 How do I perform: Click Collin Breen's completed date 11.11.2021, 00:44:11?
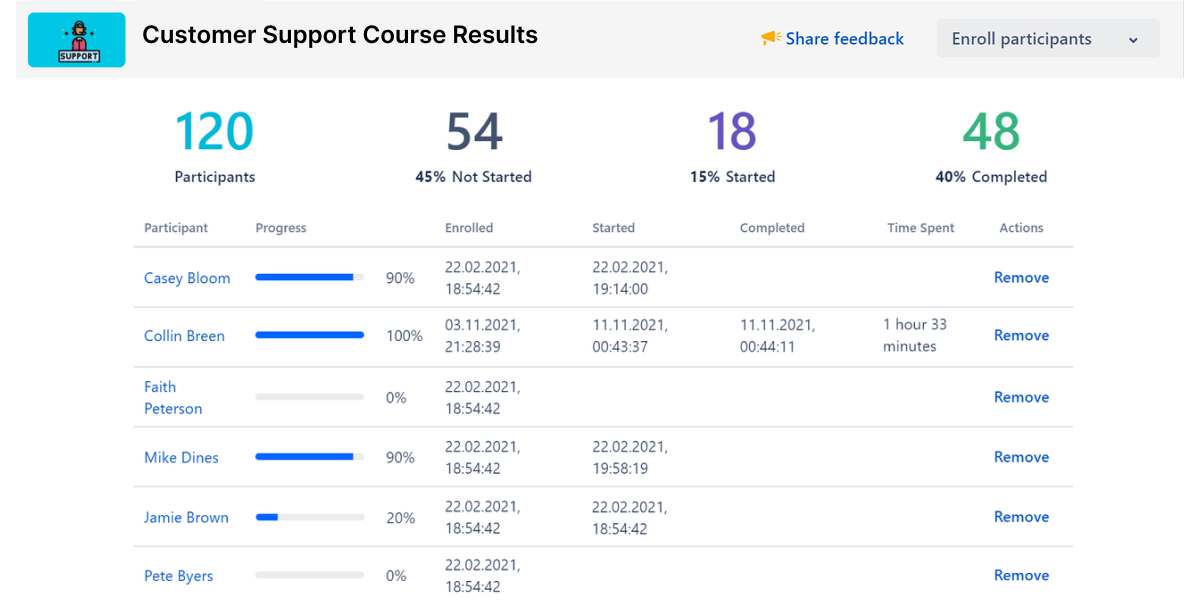pyautogui.click(x=777, y=335)
